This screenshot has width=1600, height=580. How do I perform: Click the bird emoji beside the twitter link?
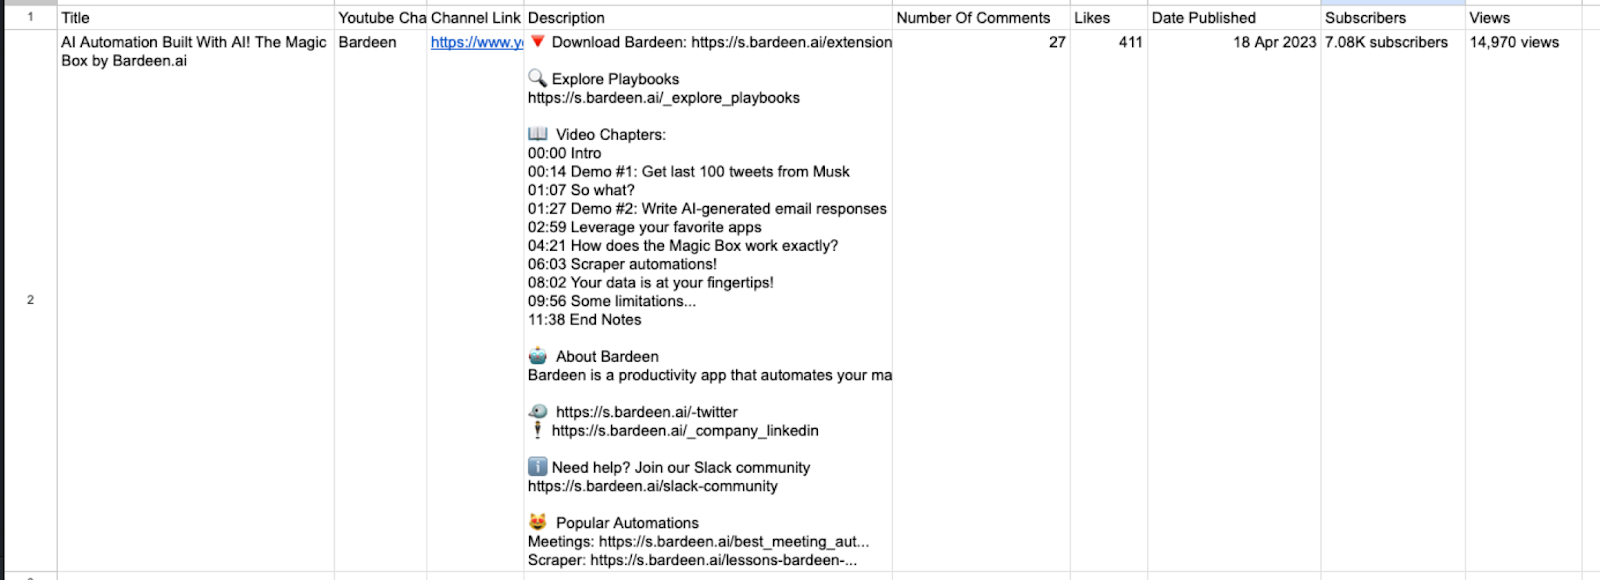click(x=538, y=411)
